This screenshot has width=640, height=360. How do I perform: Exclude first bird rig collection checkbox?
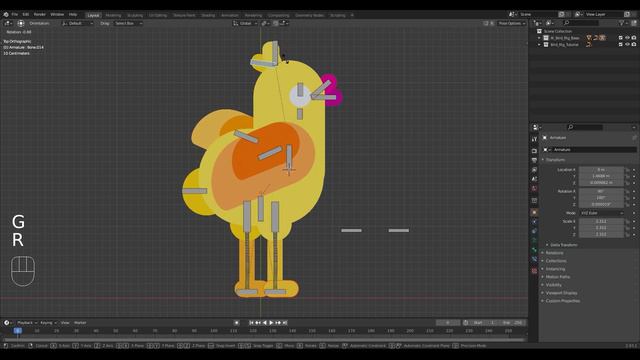(621, 38)
